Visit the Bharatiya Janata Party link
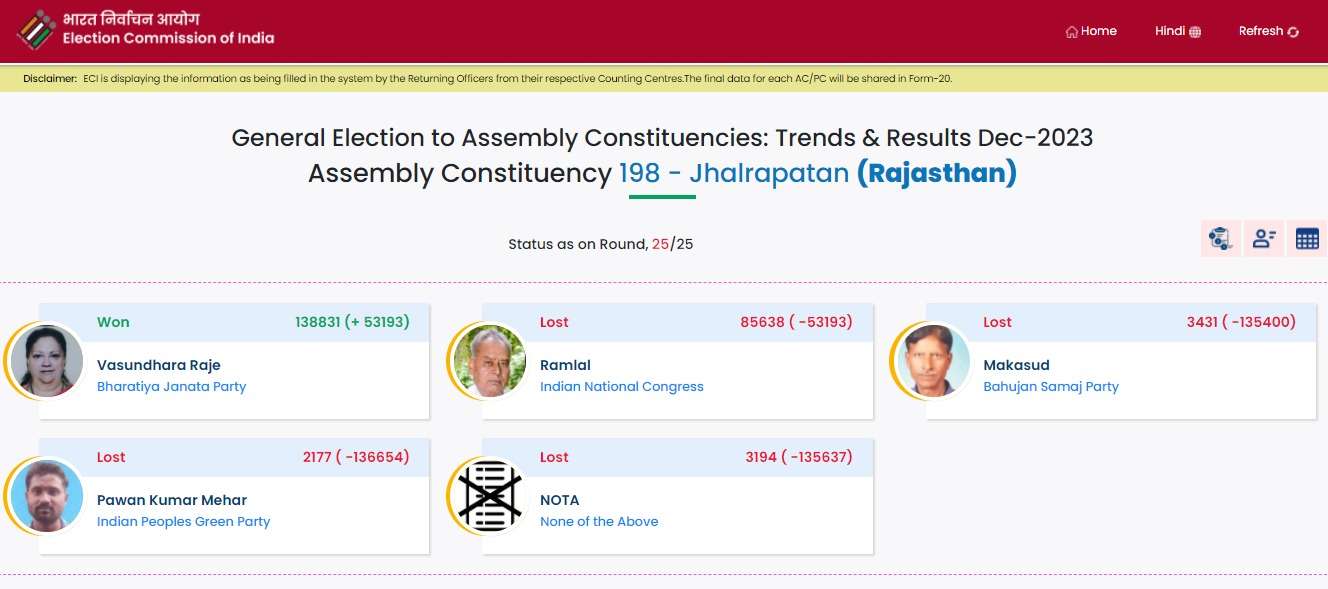Screen dimensions: 1328x589 [x=171, y=387]
